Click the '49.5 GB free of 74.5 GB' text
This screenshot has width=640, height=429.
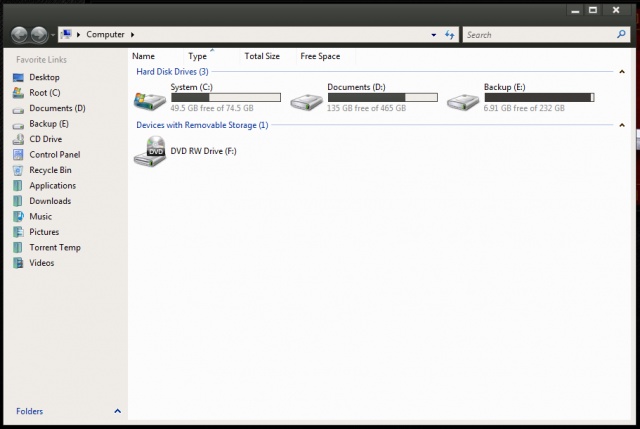[212, 108]
